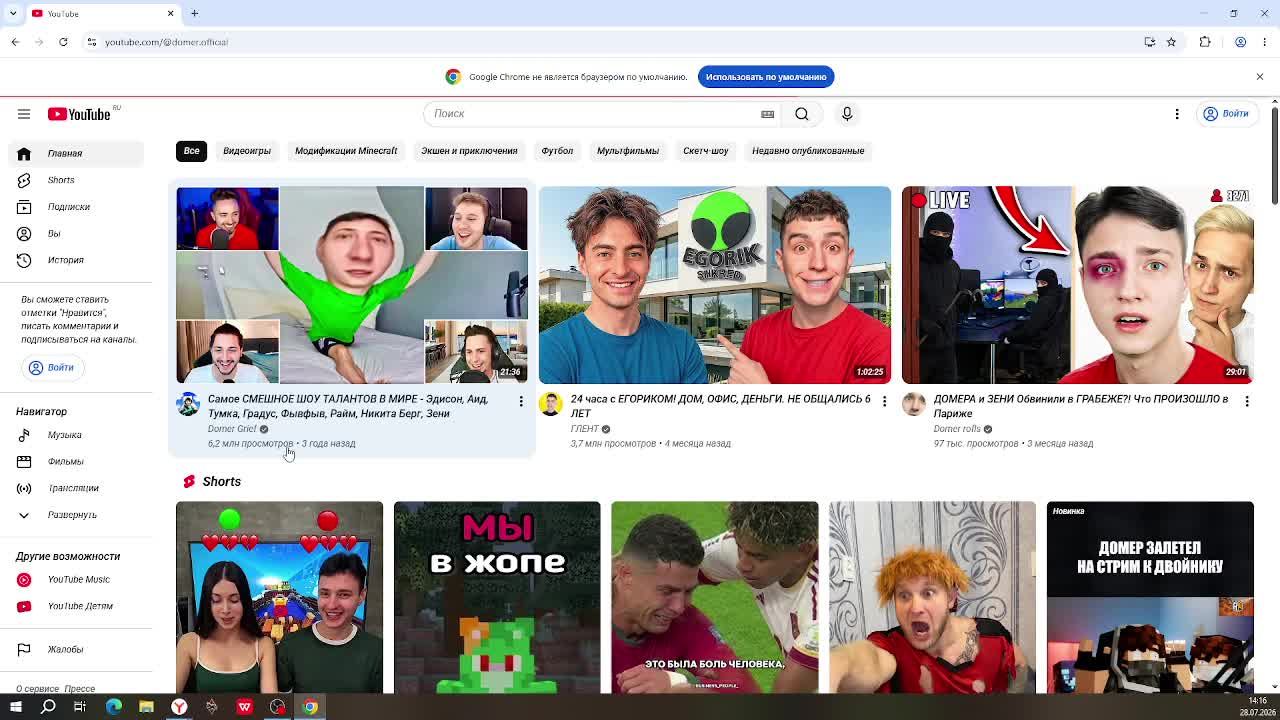Open the YouTube hamburger guide menu
The width and height of the screenshot is (1280, 720).
point(24,114)
